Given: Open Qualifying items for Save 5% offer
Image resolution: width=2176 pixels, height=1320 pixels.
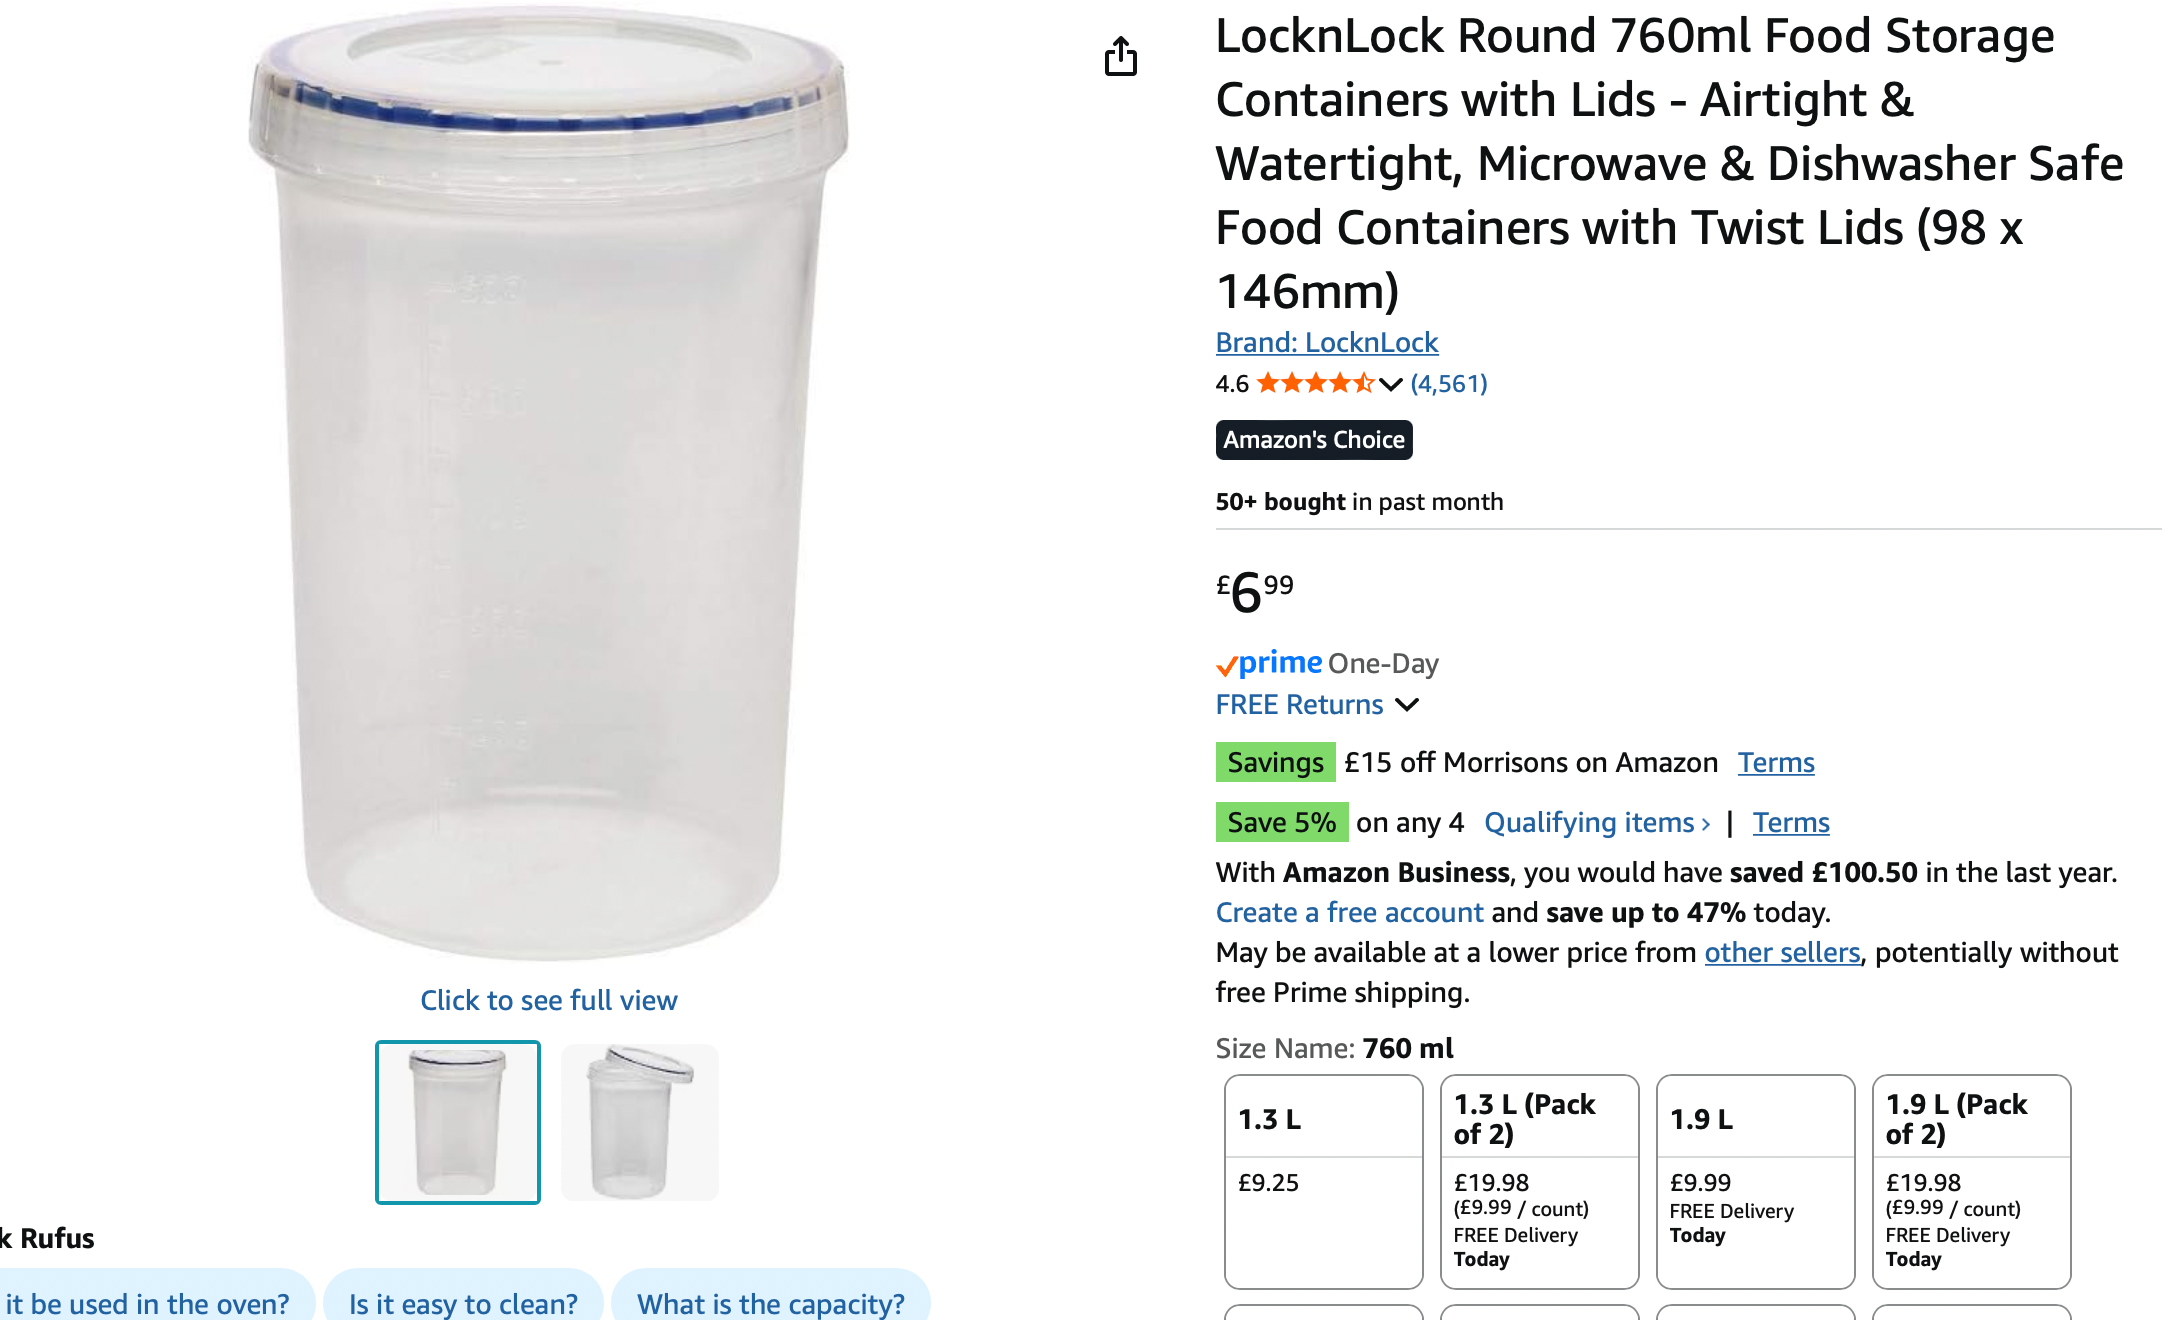Looking at the screenshot, I should point(1596,822).
